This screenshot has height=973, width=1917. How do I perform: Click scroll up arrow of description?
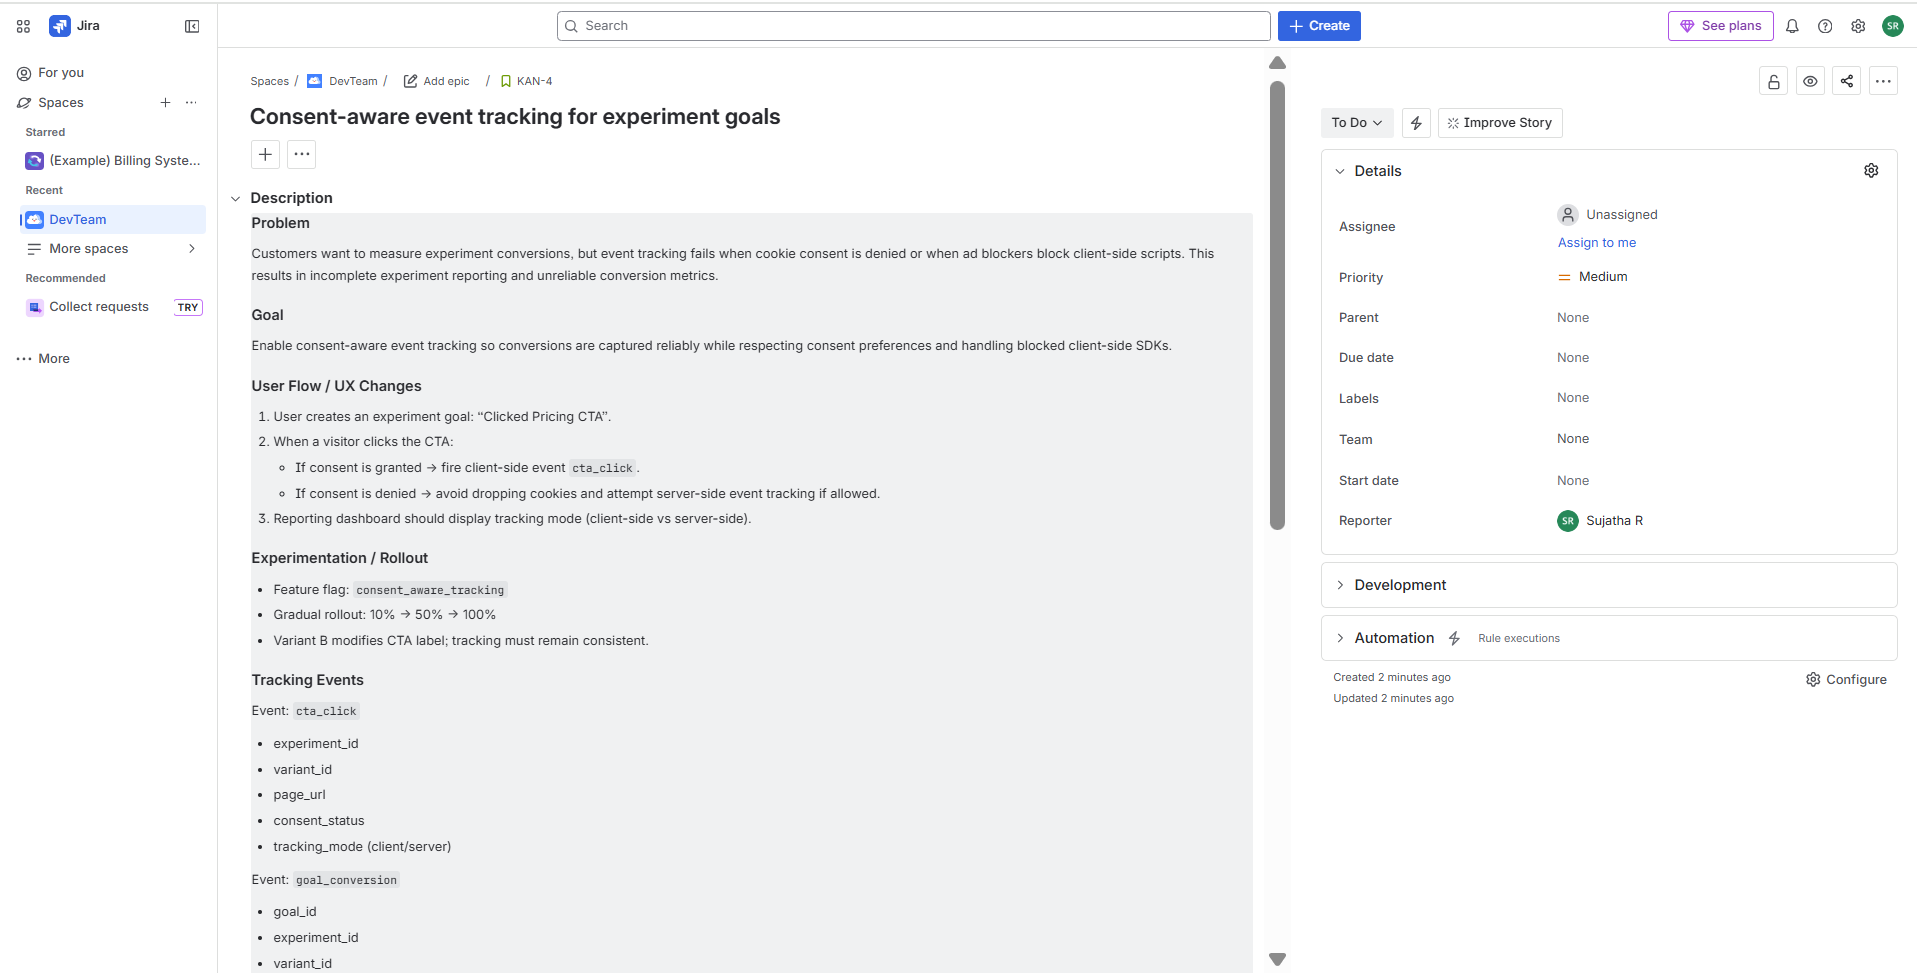click(x=1277, y=63)
